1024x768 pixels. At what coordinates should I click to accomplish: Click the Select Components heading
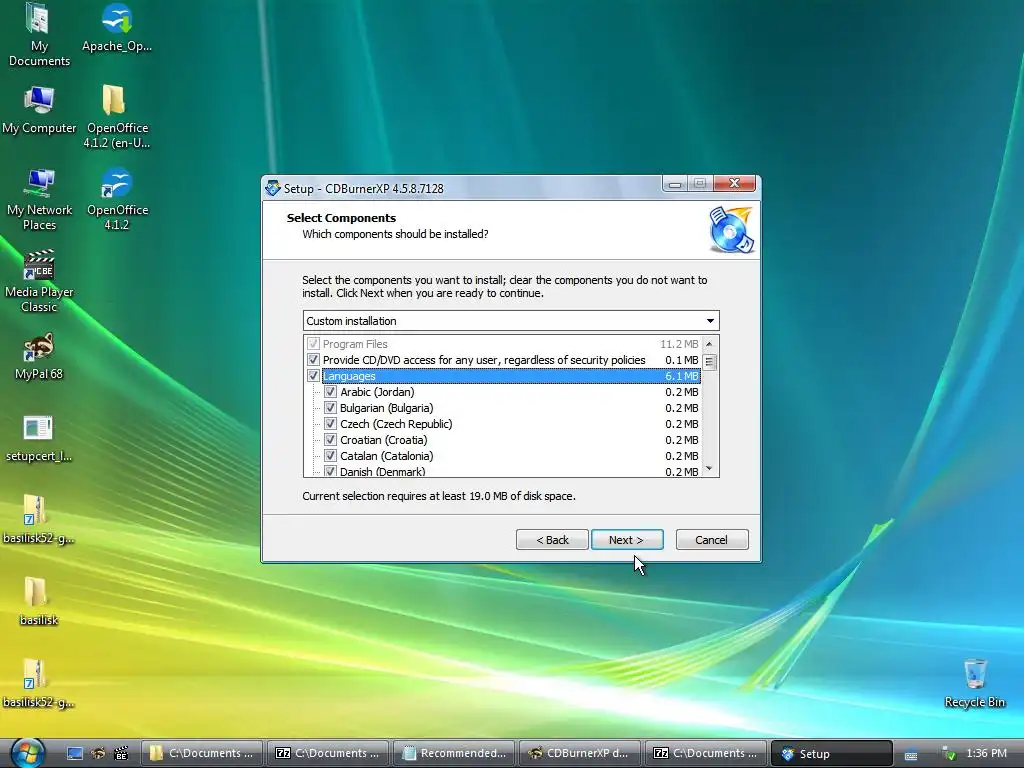[341, 217]
